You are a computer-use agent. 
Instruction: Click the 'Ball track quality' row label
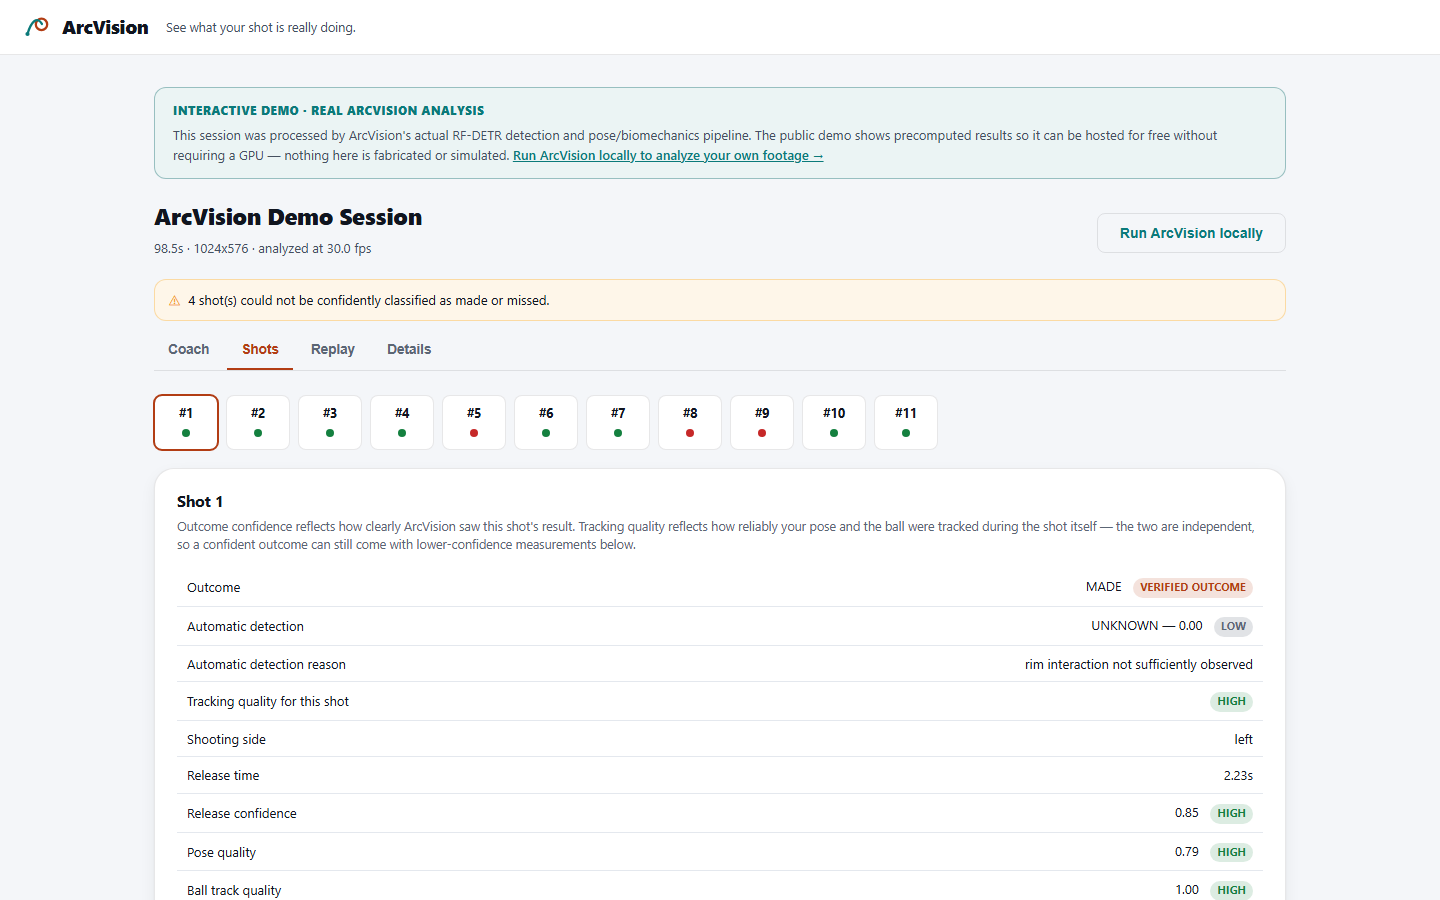coord(234,891)
